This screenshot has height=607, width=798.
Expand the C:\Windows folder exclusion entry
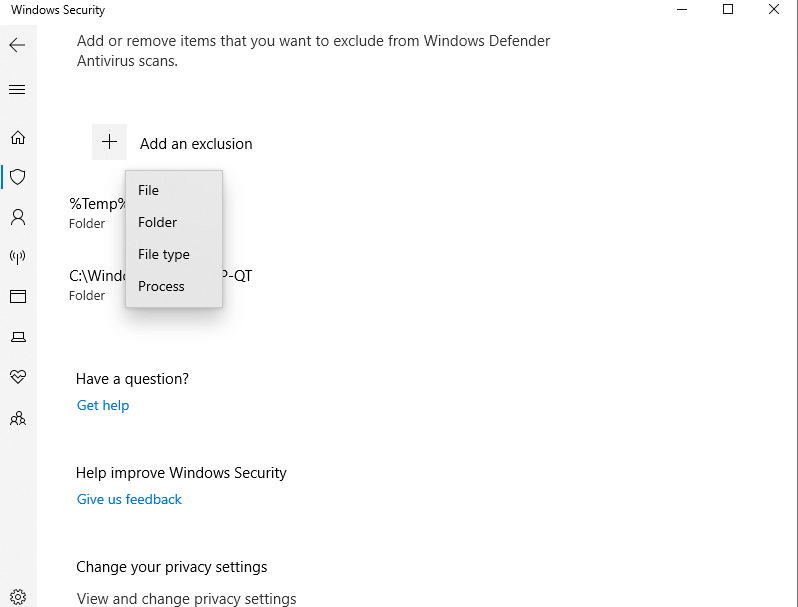point(97,284)
